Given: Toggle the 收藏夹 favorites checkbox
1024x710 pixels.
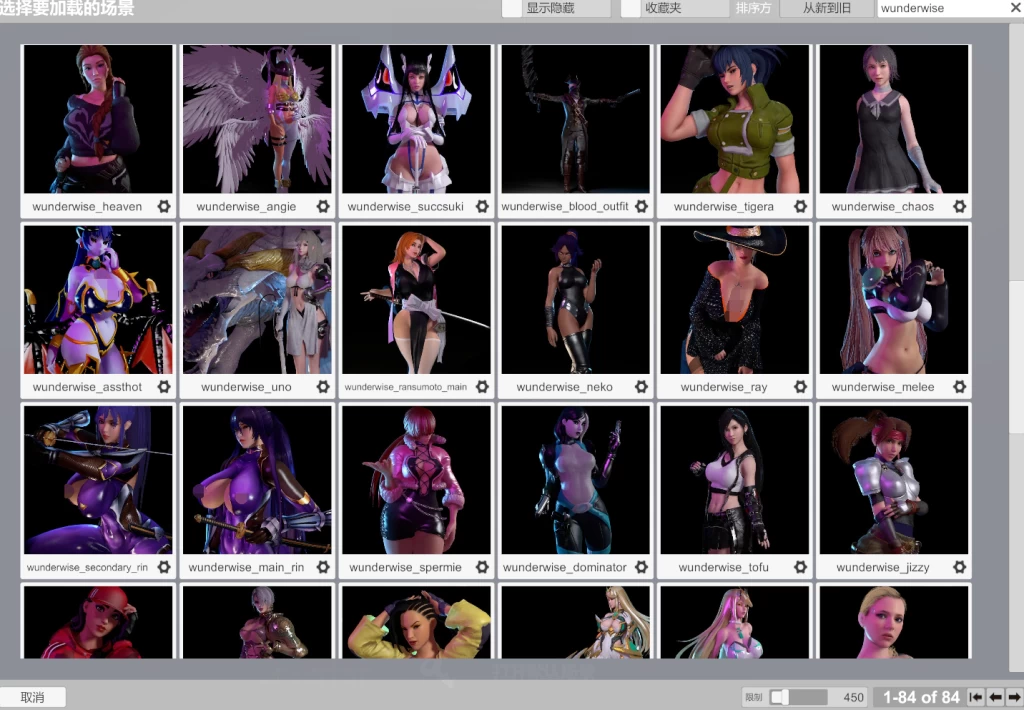Looking at the screenshot, I should click(x=630, y=8).
